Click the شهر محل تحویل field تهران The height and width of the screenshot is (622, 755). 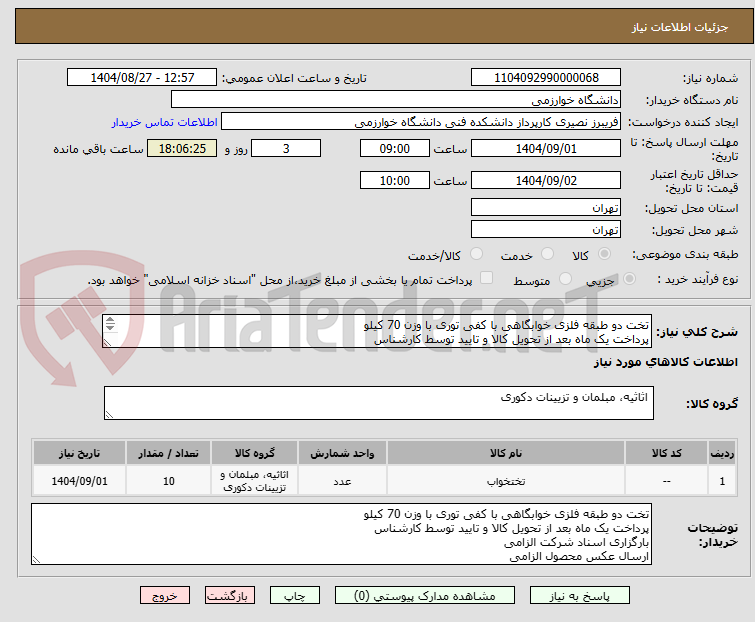[x=546, y=229]
